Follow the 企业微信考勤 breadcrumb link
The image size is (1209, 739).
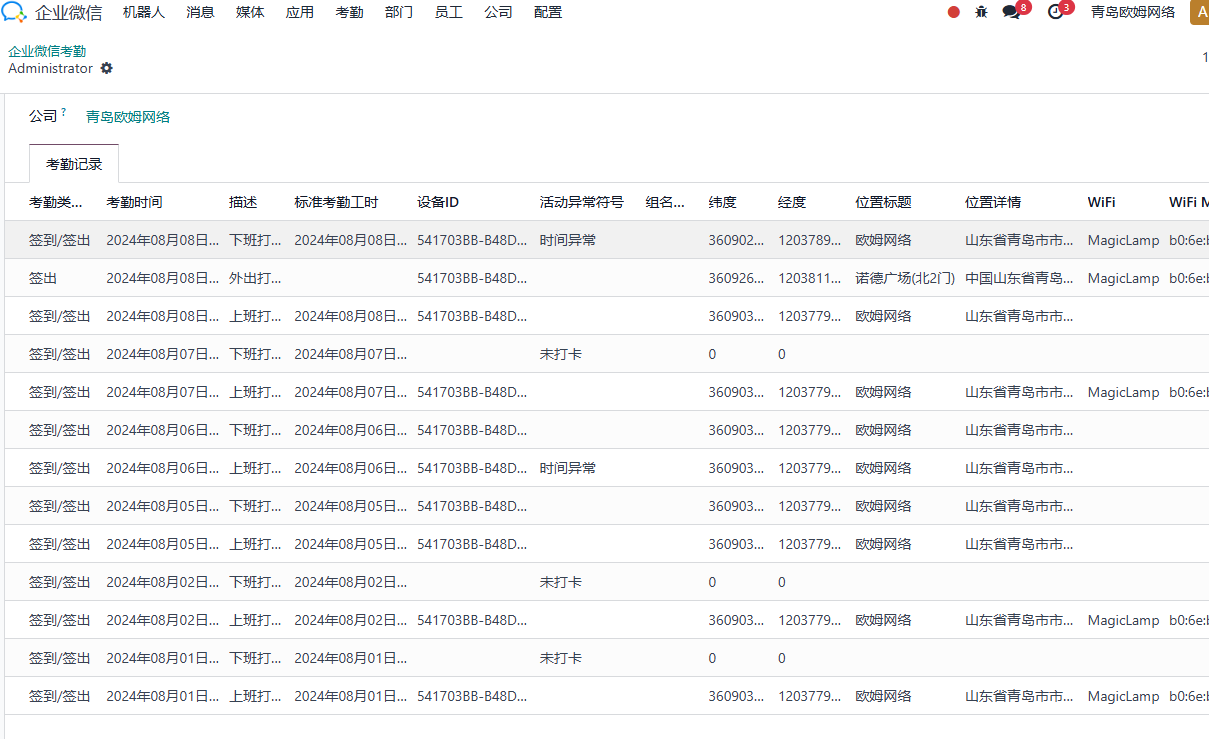pyautogui.click(x=47, y=51)
